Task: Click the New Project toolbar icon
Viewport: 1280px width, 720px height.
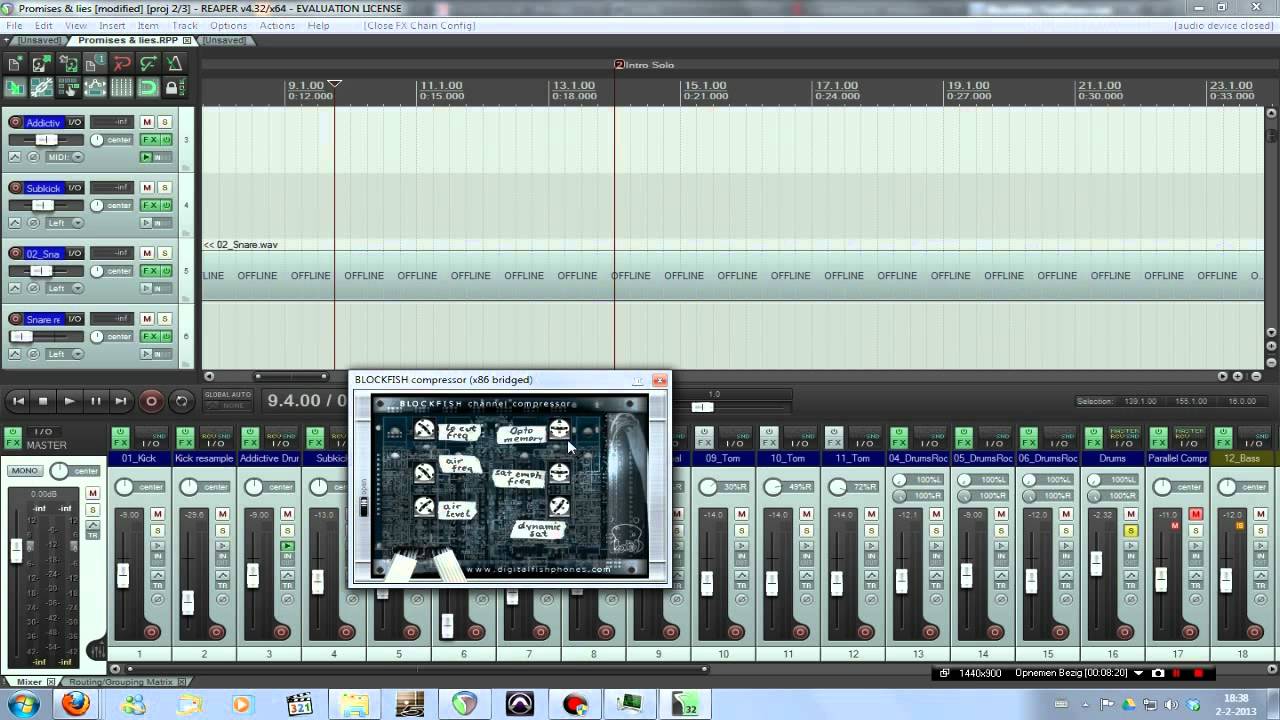Action: [15, 64]
